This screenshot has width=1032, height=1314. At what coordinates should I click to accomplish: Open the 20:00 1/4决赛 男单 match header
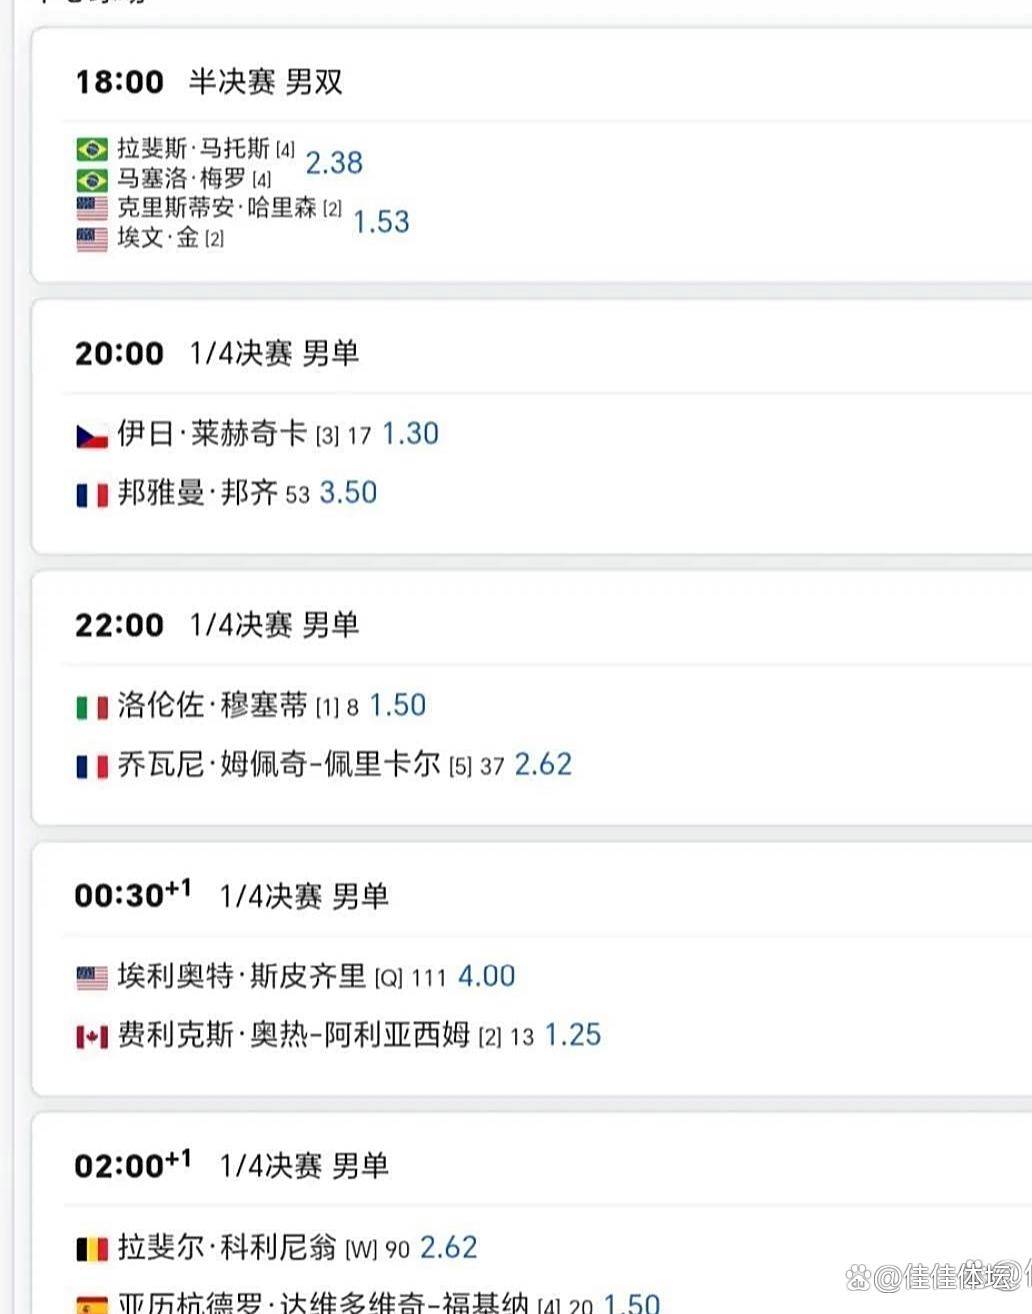[x=217, y=354]
